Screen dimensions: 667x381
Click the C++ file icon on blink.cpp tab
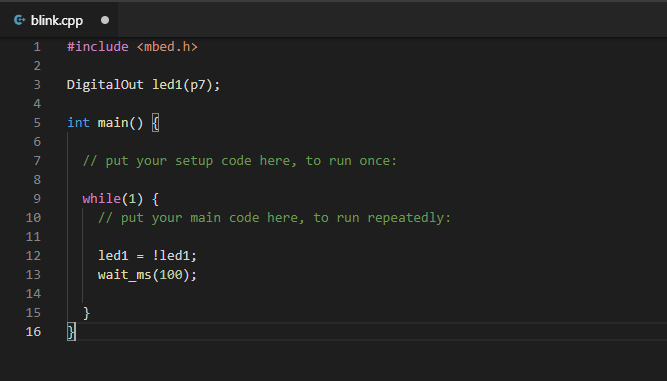click(20, 20)
